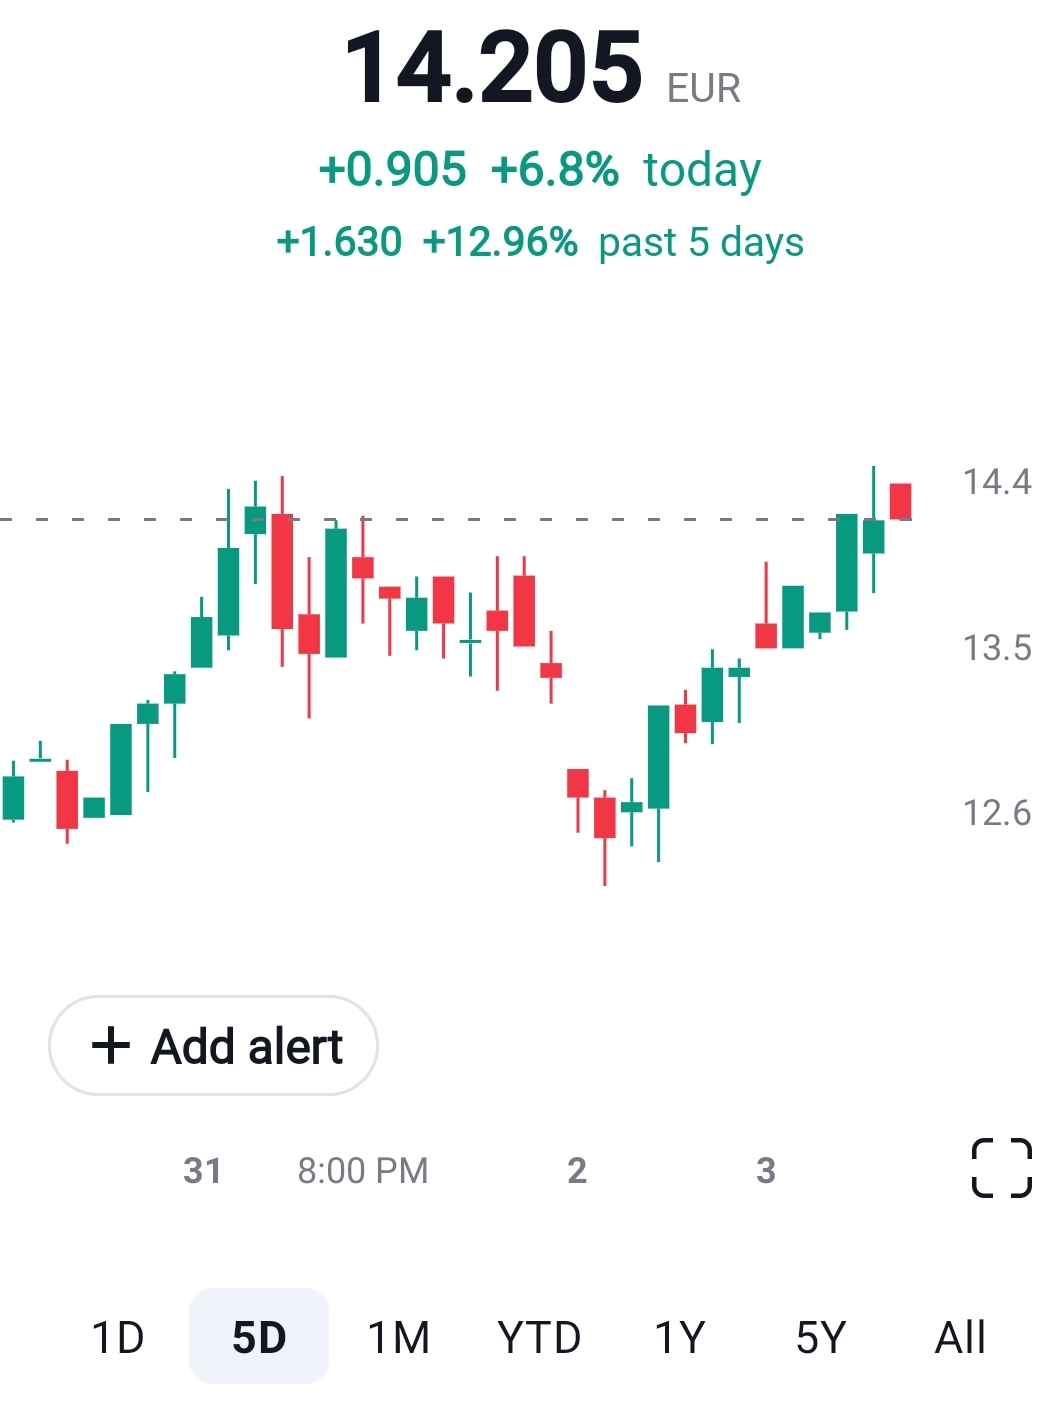The image size is (1046, 1410).
Task: Tap the past 5 days change line
Action: 540,242
